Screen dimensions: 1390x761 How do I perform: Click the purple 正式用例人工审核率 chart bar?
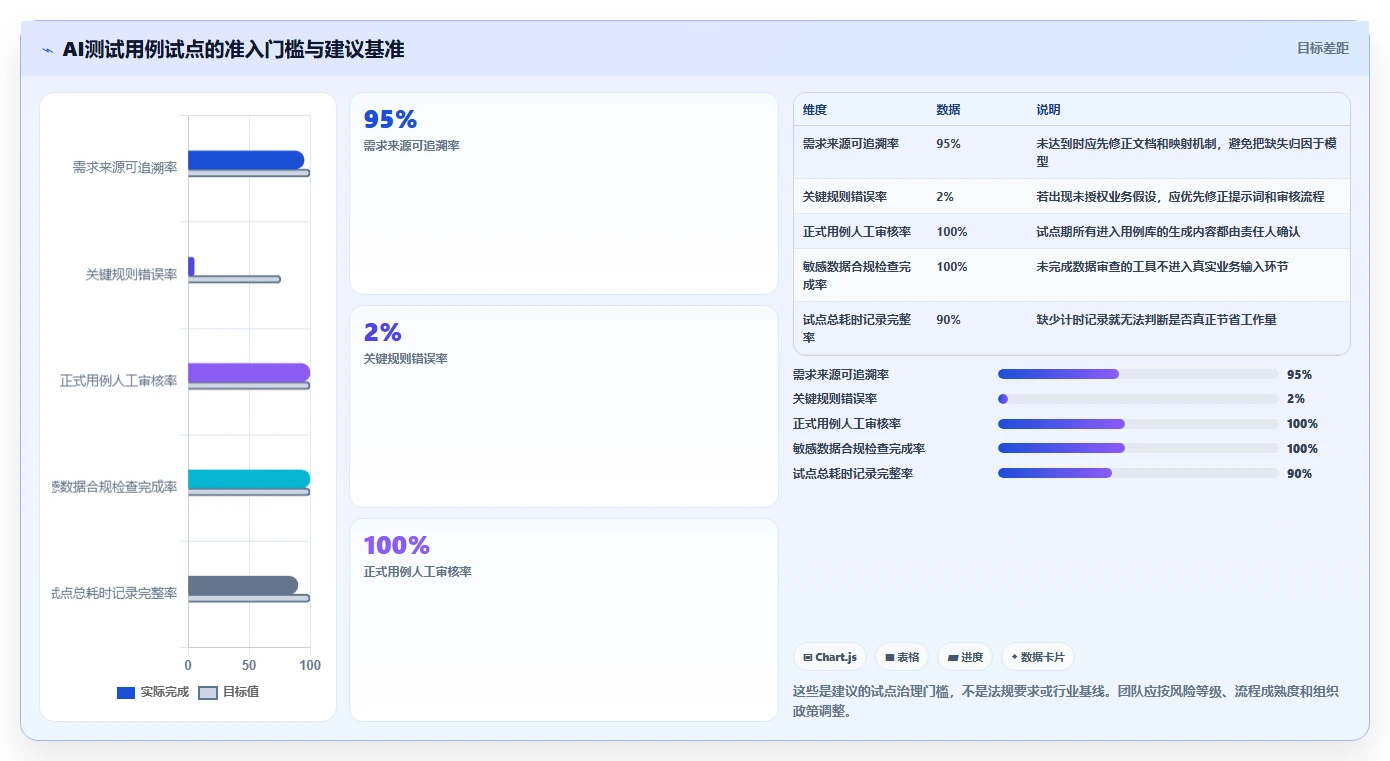click(x=249, y=373)
